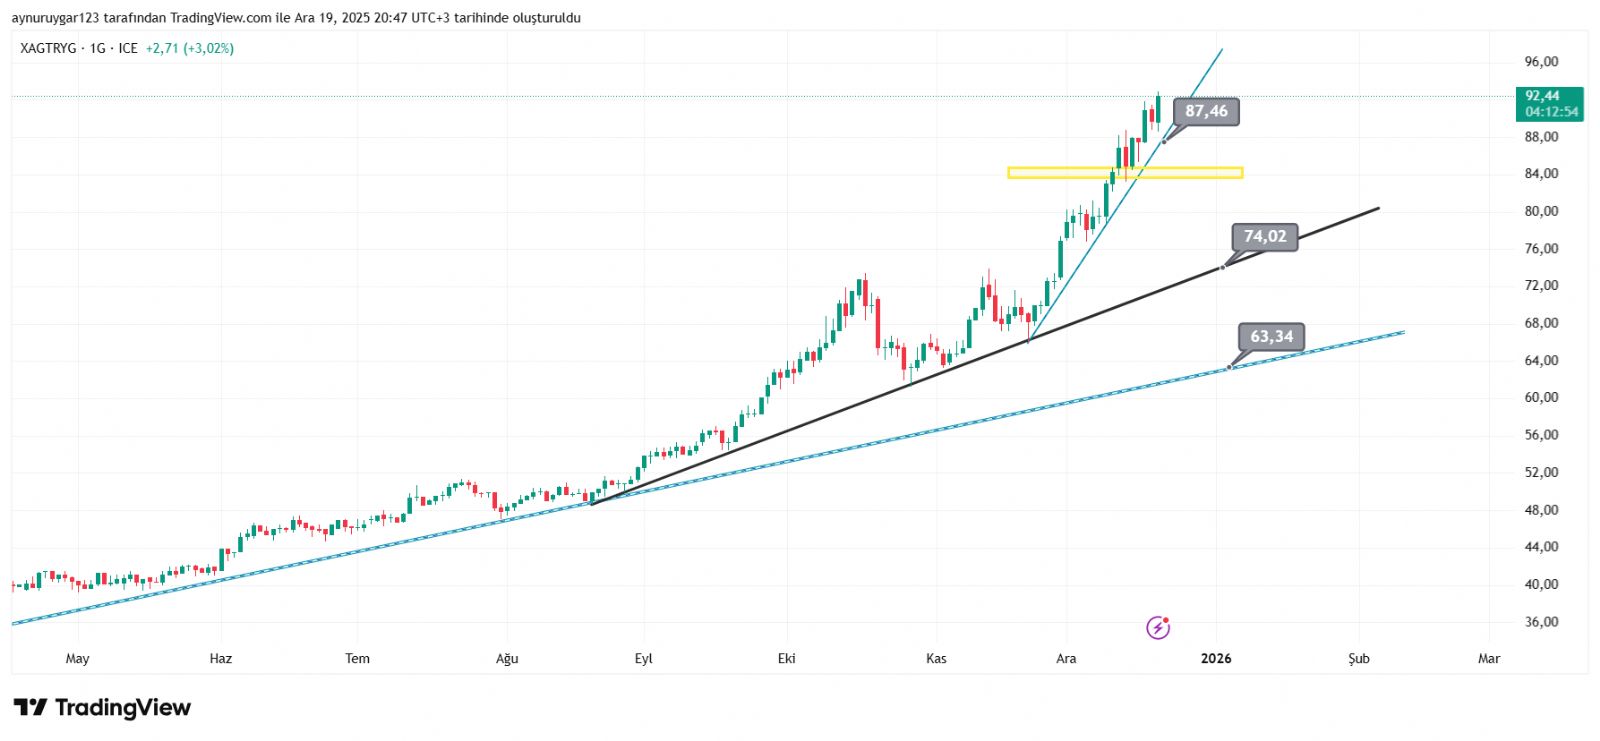Image resolution: width=1600 pixels, height=741 pixels.
Task: Click the 96,00 price axis level
Action: pos(1541,62)
